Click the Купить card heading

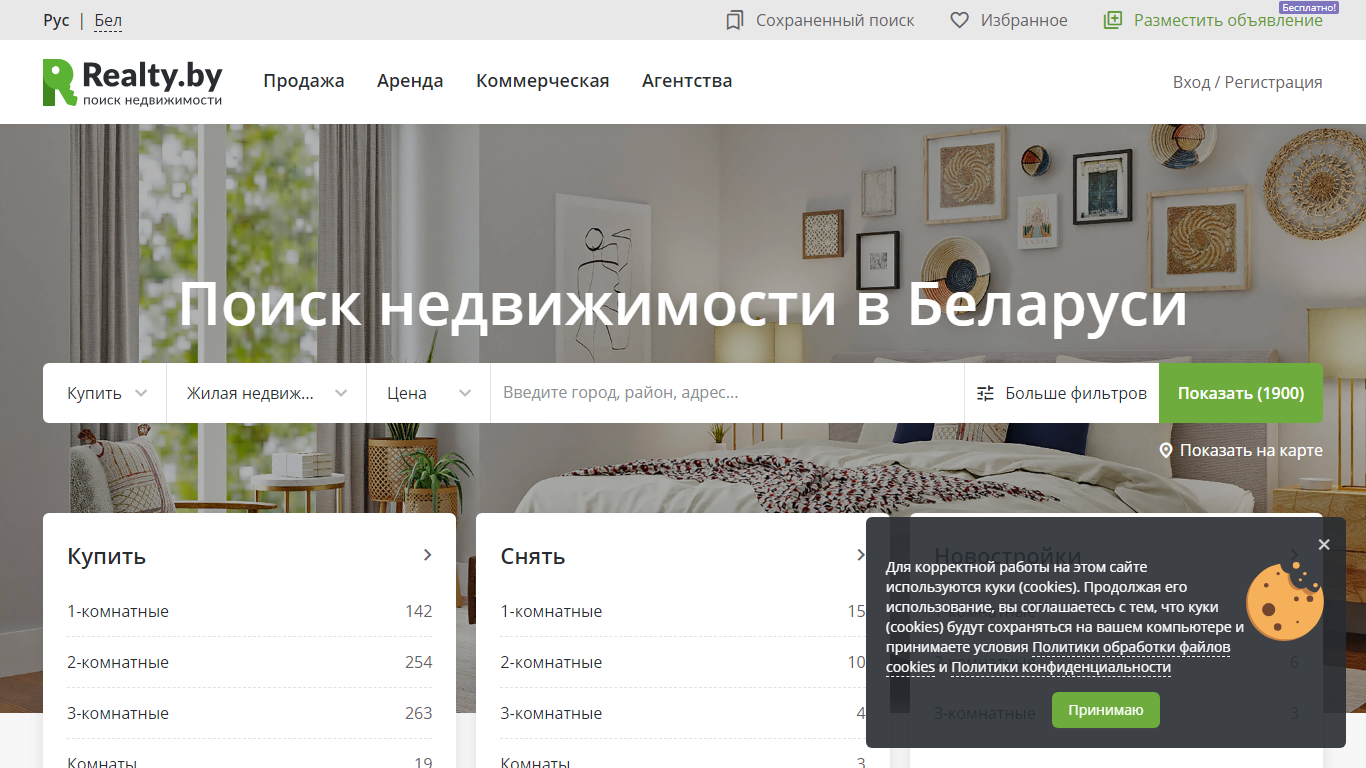107,556
